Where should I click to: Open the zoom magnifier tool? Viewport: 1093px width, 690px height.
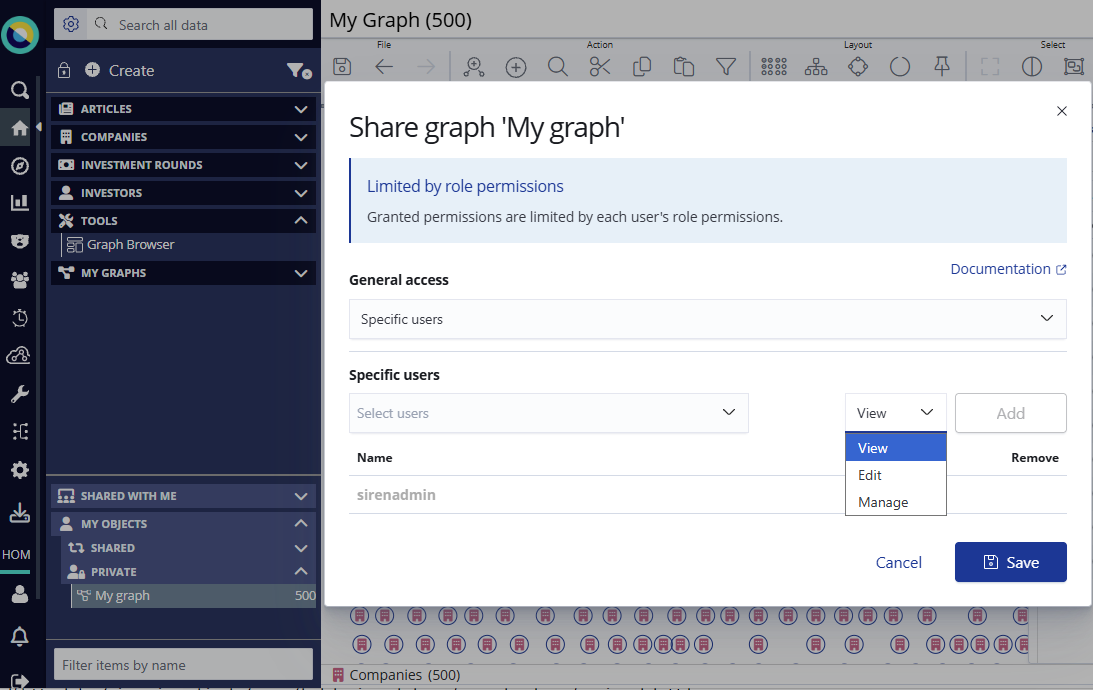(x=558, y=66)
